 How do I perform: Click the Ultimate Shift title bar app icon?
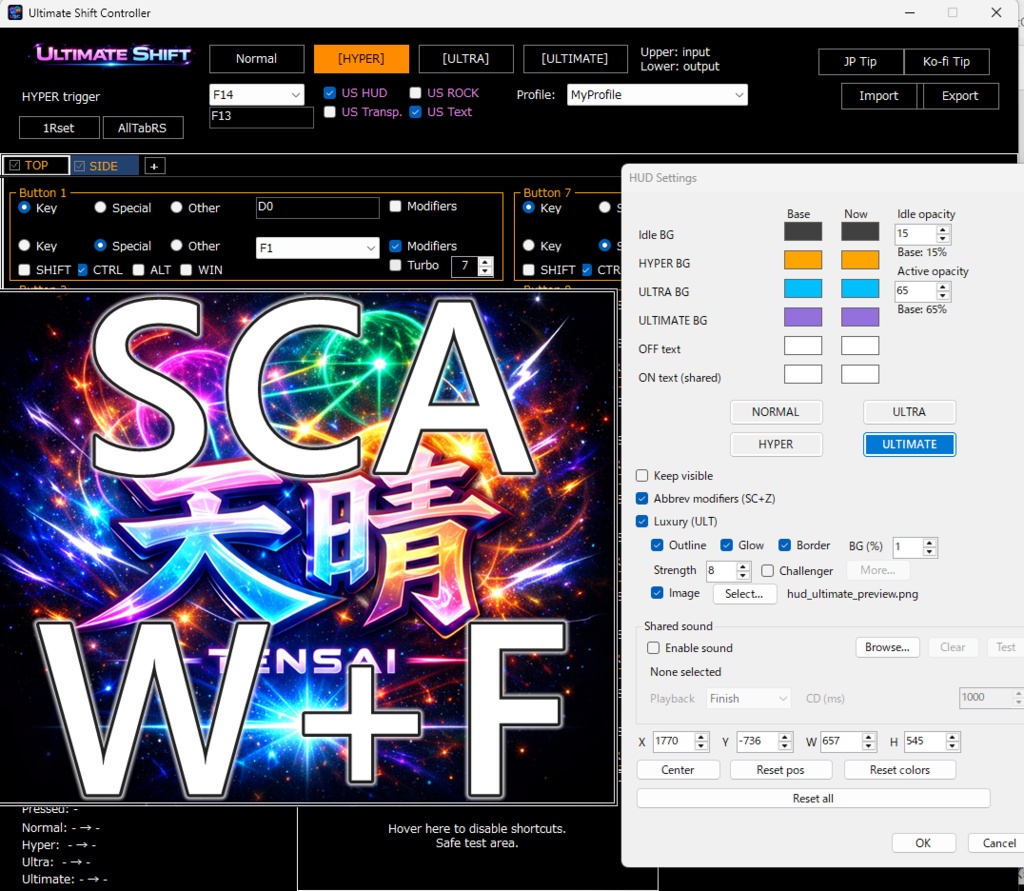[14, 12]
